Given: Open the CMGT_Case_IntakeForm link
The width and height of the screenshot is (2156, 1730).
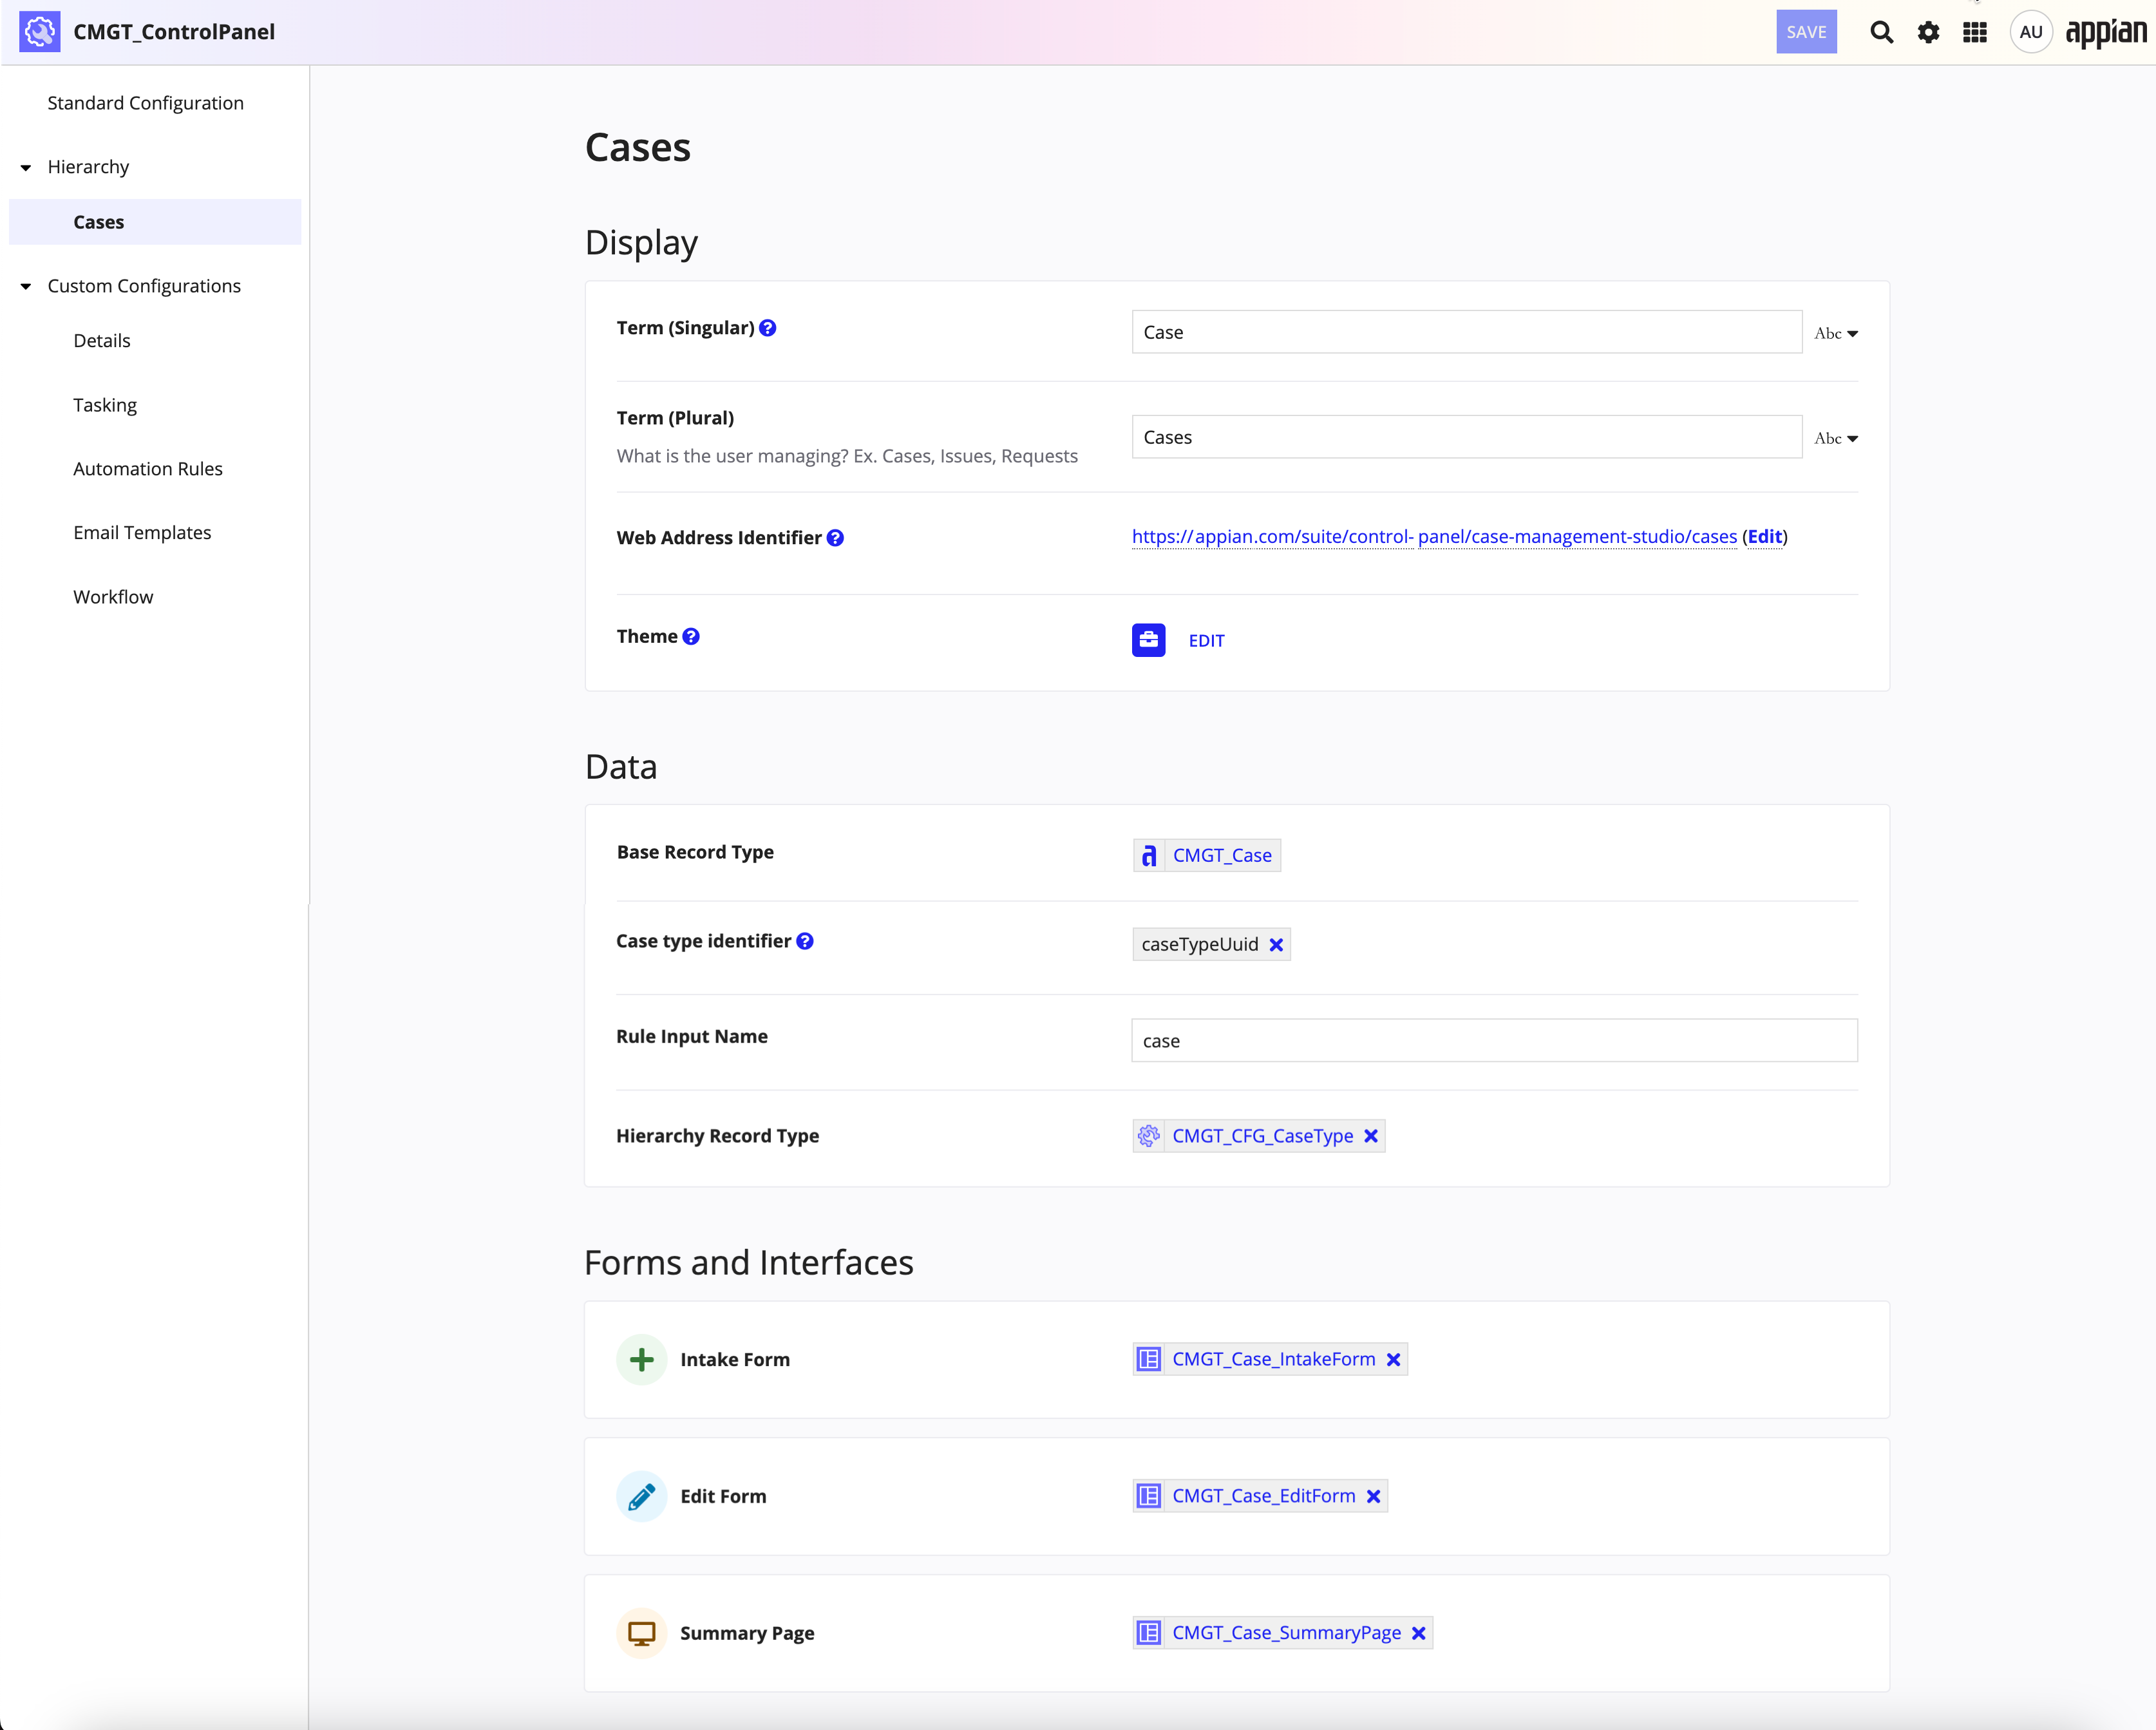Looking at the screenshot, I should pos(1273,1360).
